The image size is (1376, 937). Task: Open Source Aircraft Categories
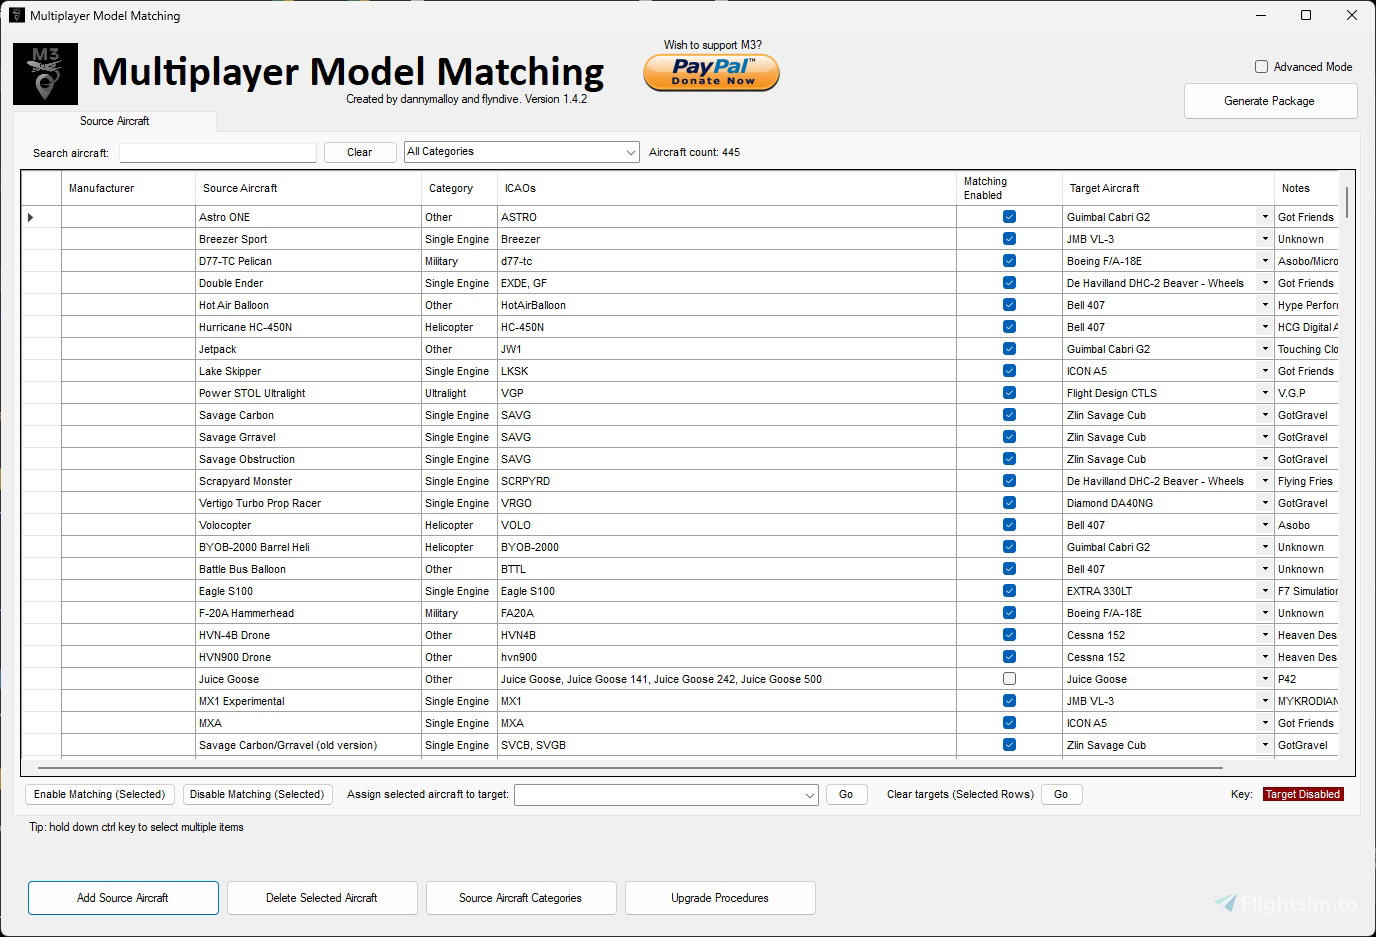click(520, 897)
